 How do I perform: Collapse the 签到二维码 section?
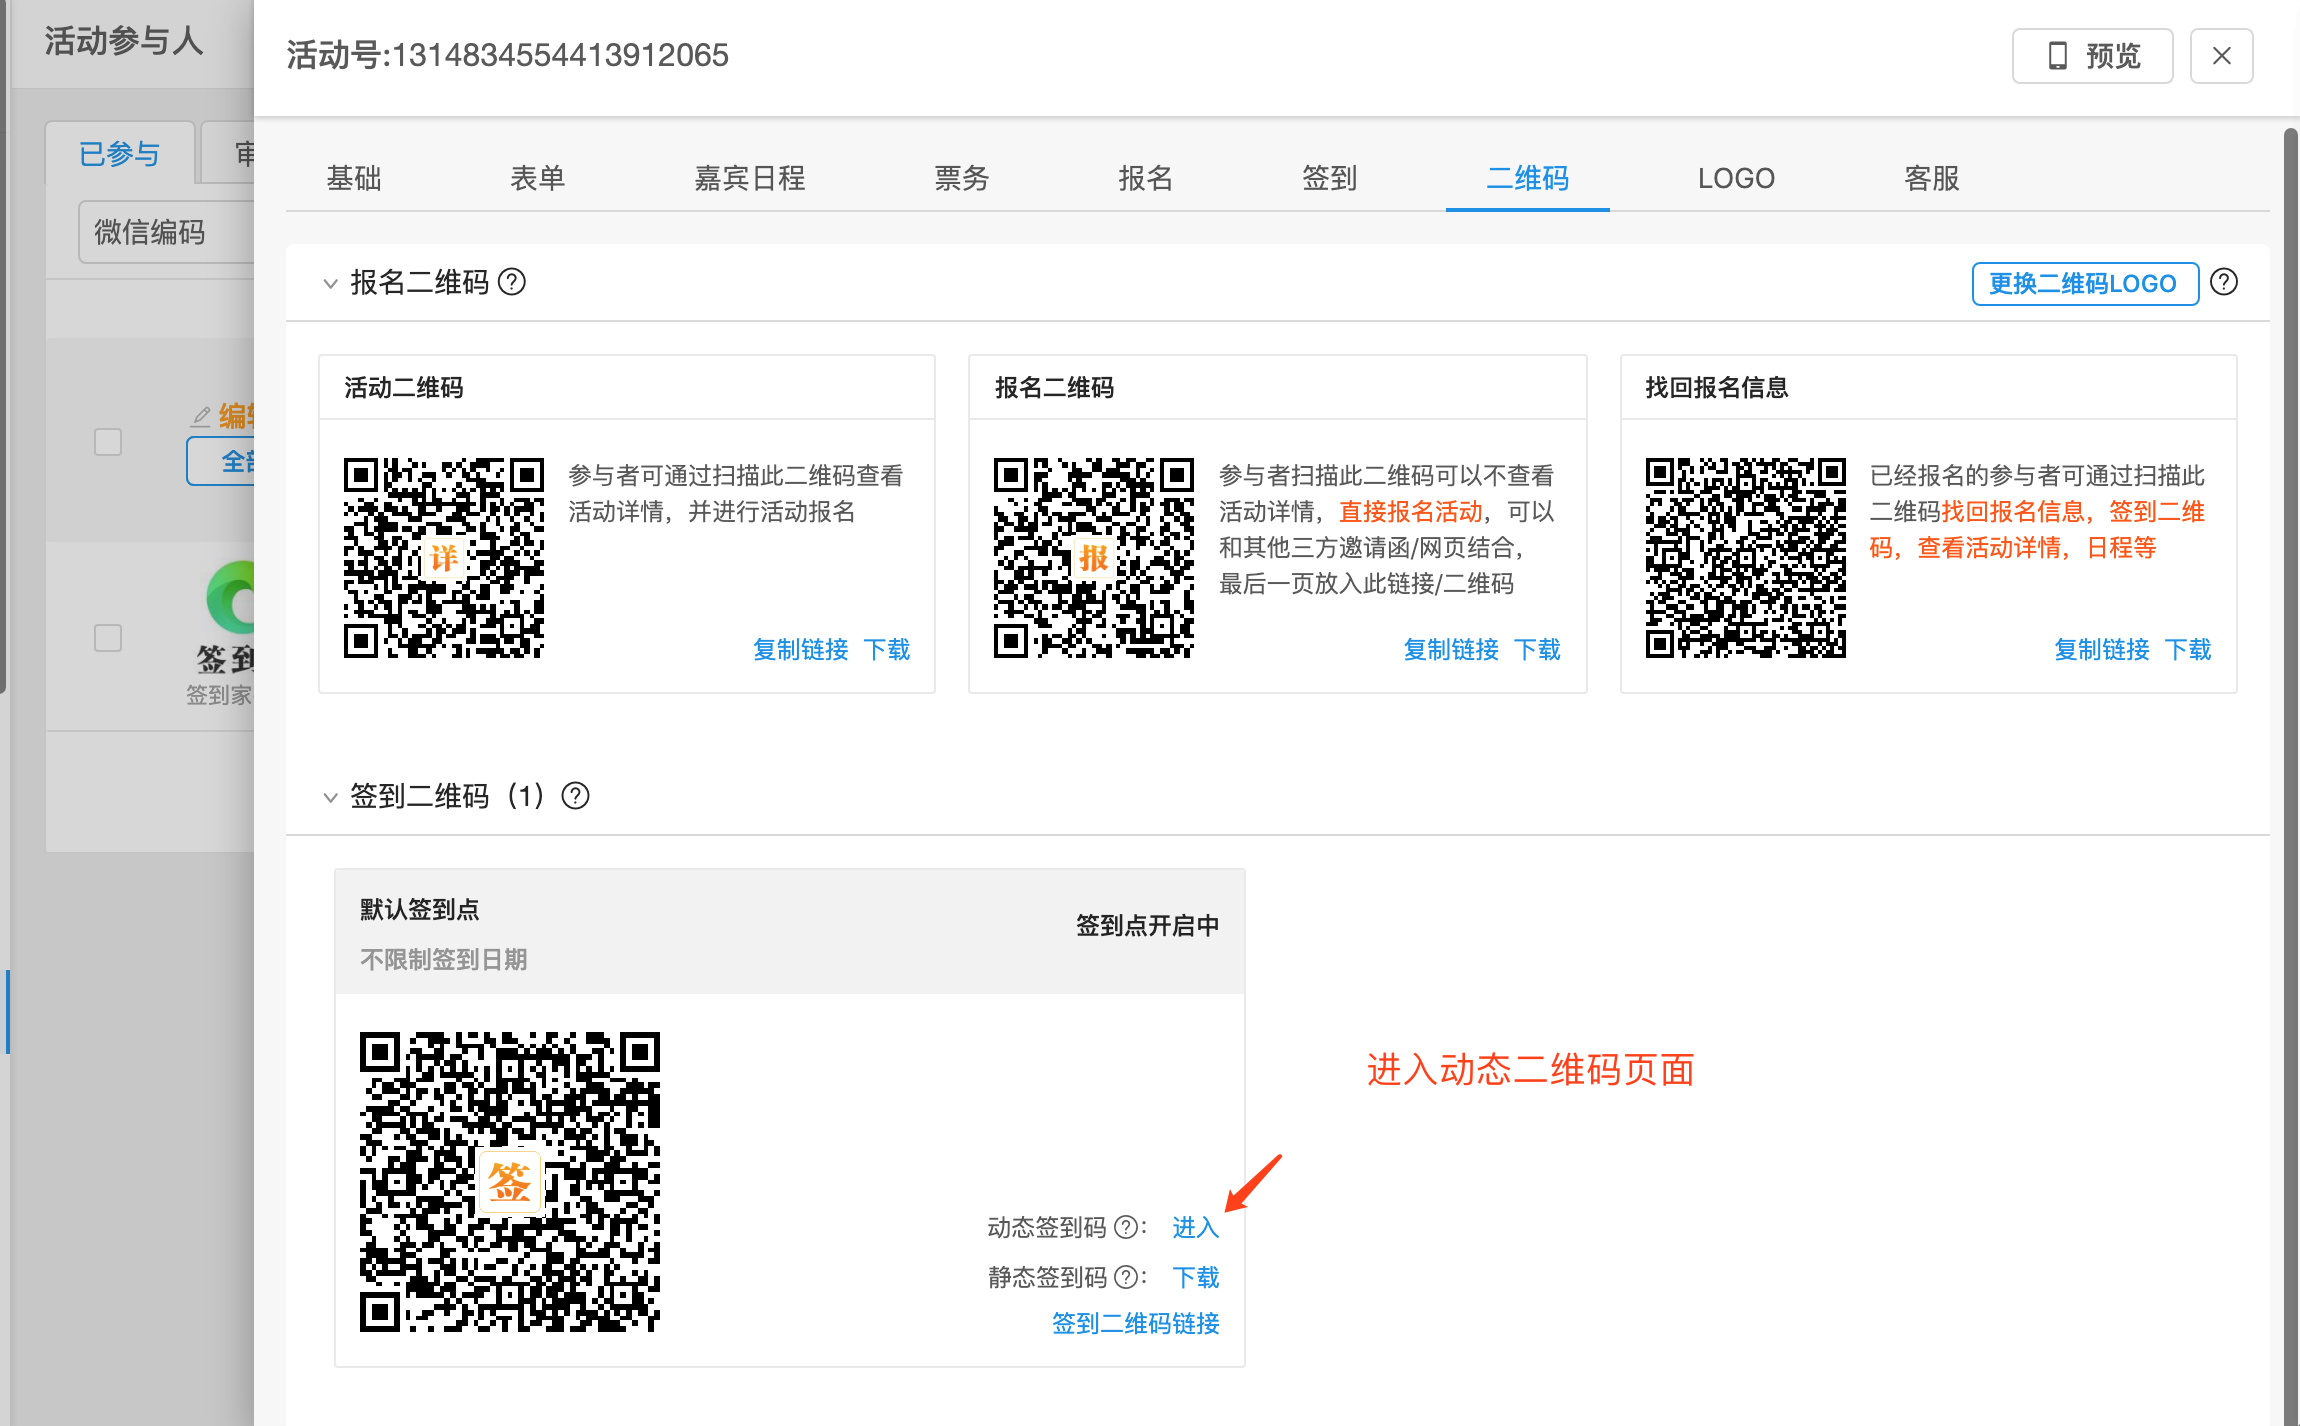[x=330, y=797]
